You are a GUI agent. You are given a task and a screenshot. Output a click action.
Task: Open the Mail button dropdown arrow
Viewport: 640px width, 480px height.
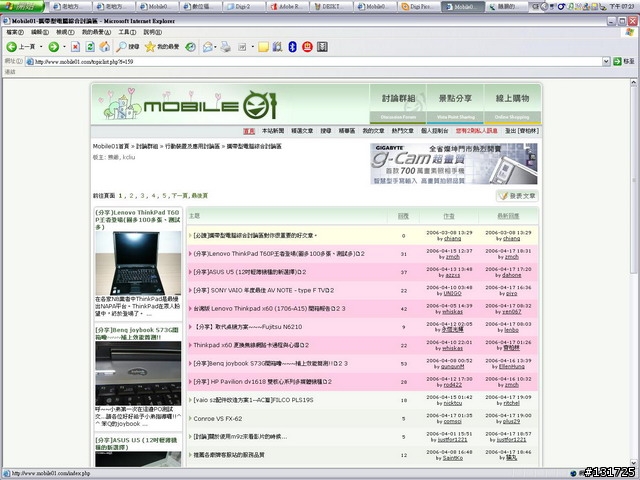click(216, 47)
